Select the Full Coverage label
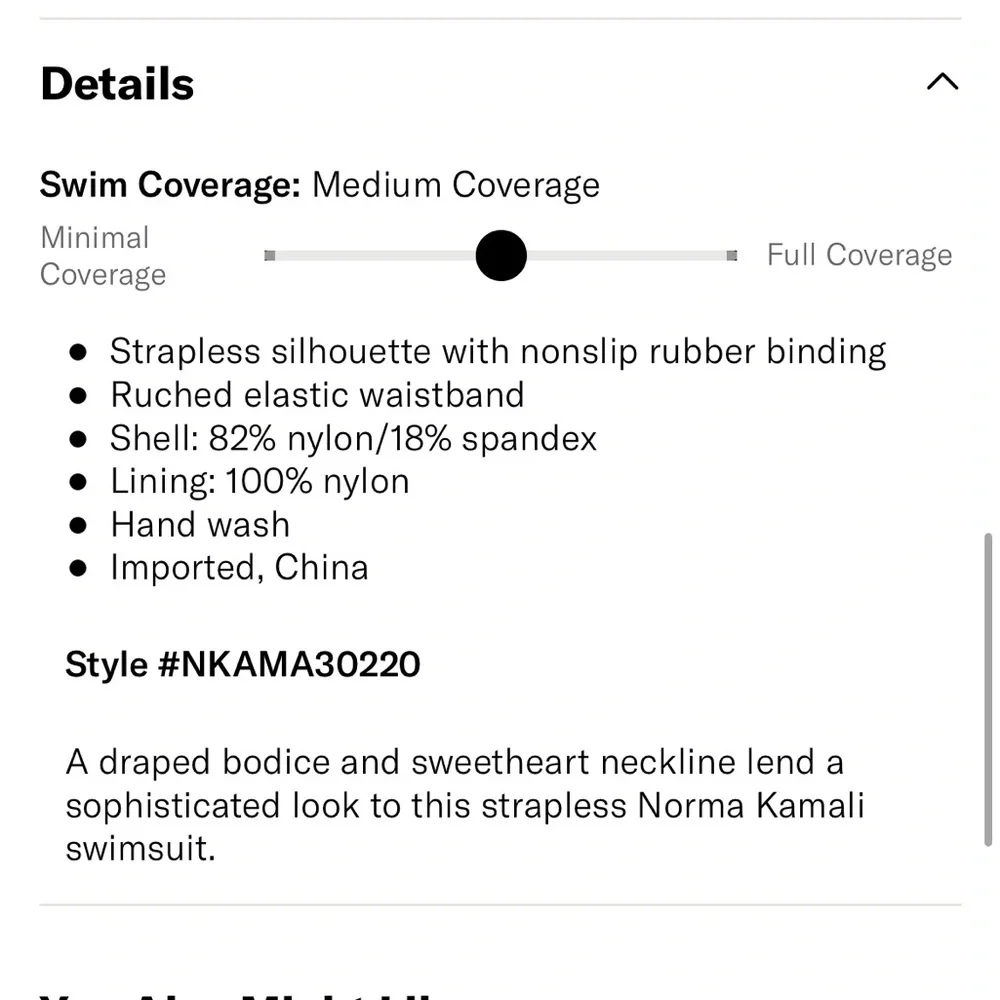 (859, 255)
